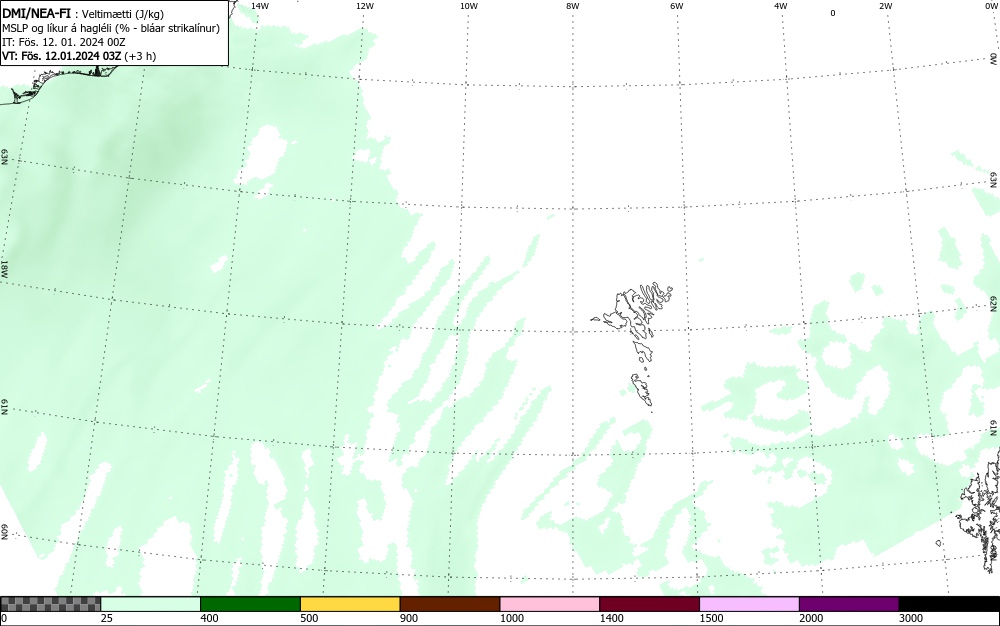1000x626 pixels.
Task: Click the 8W longitude label
Action: pyautogui.click(x=573, y=6)
